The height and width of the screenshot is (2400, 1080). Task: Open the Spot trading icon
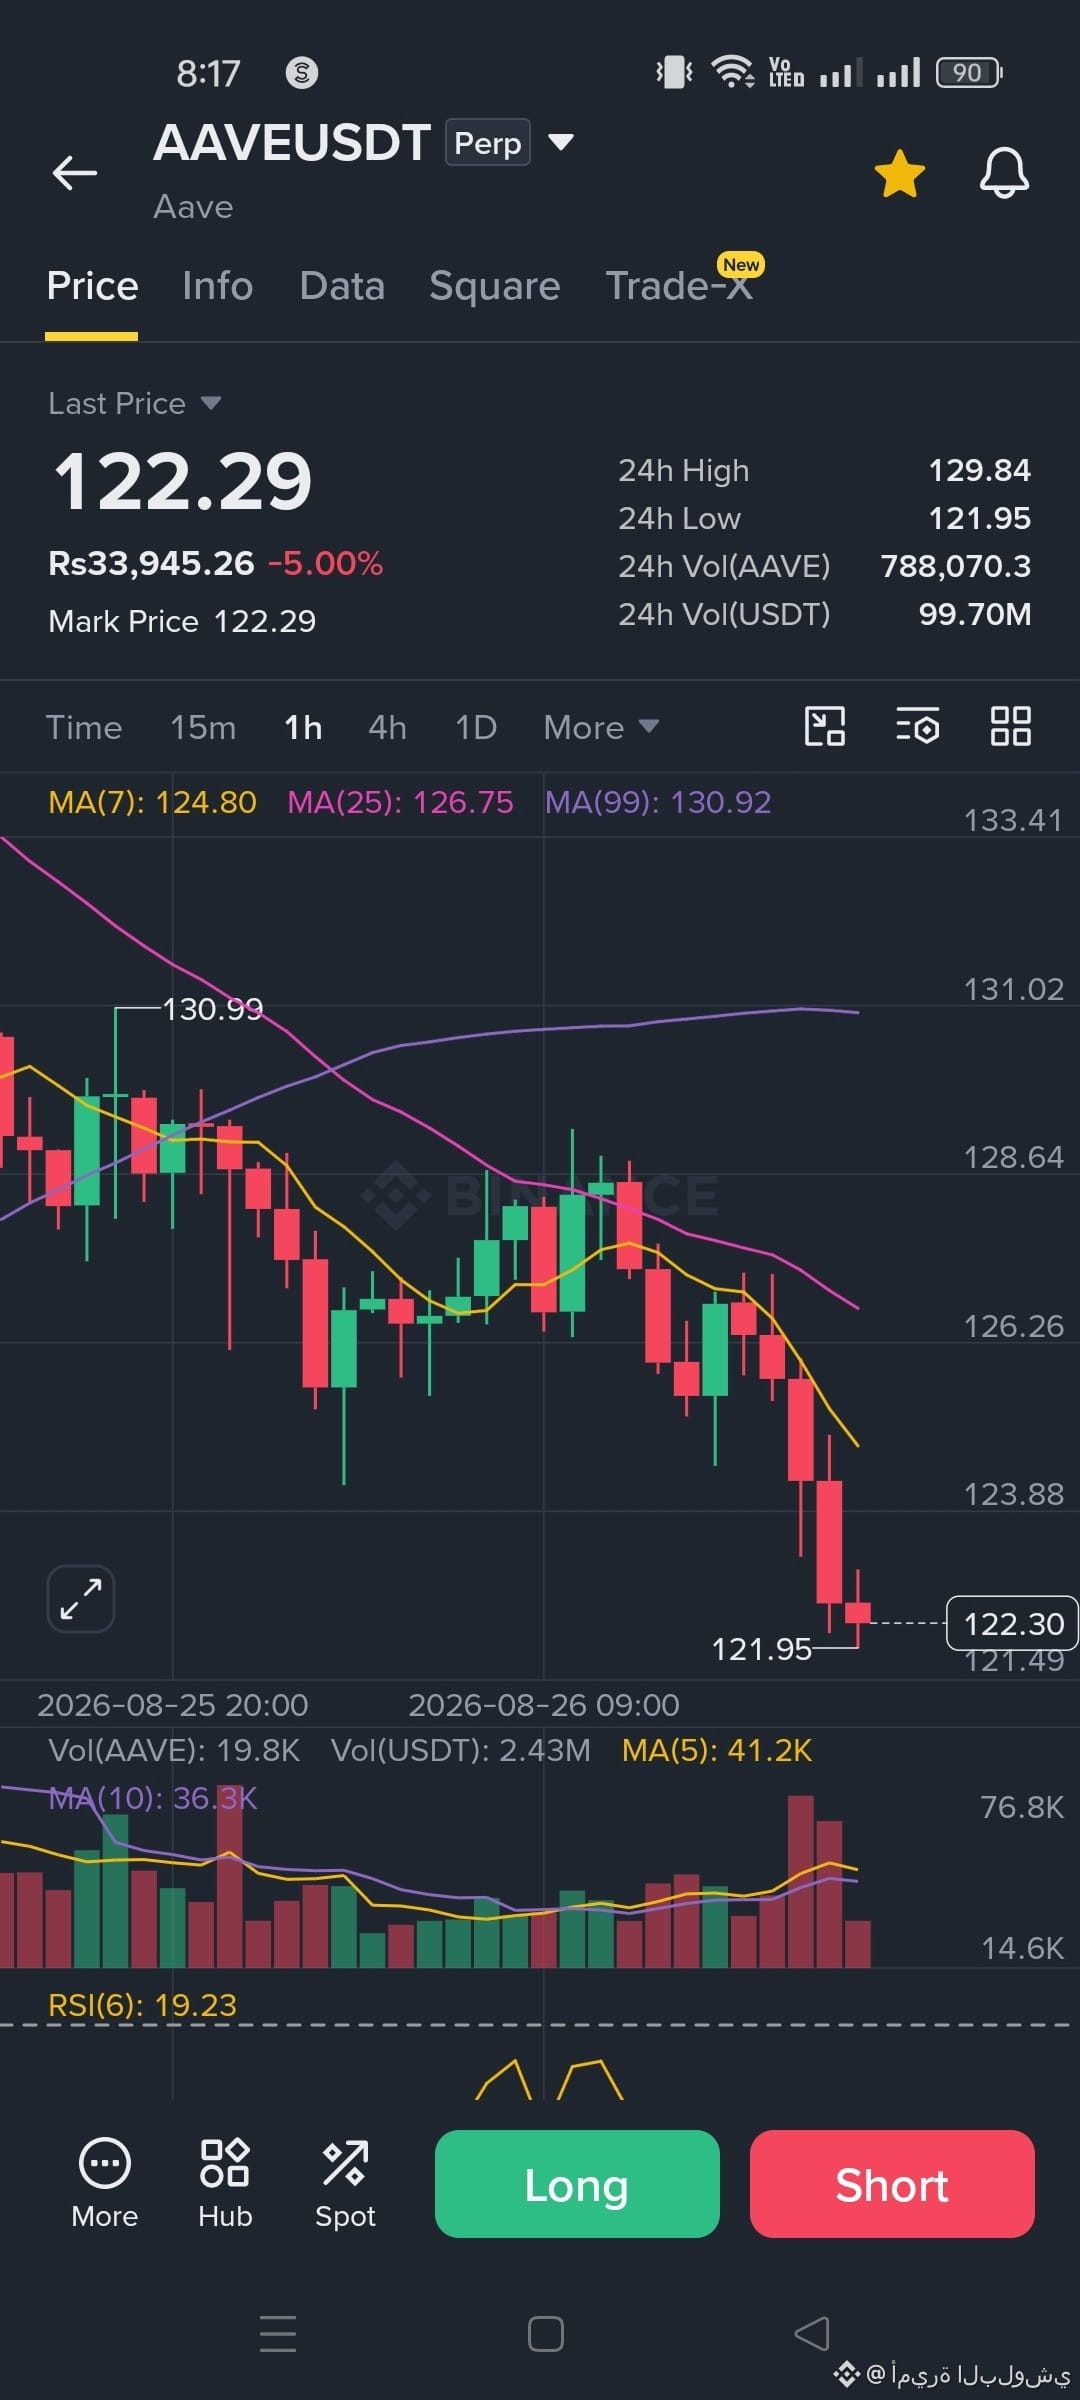[x=345, y=2185]
